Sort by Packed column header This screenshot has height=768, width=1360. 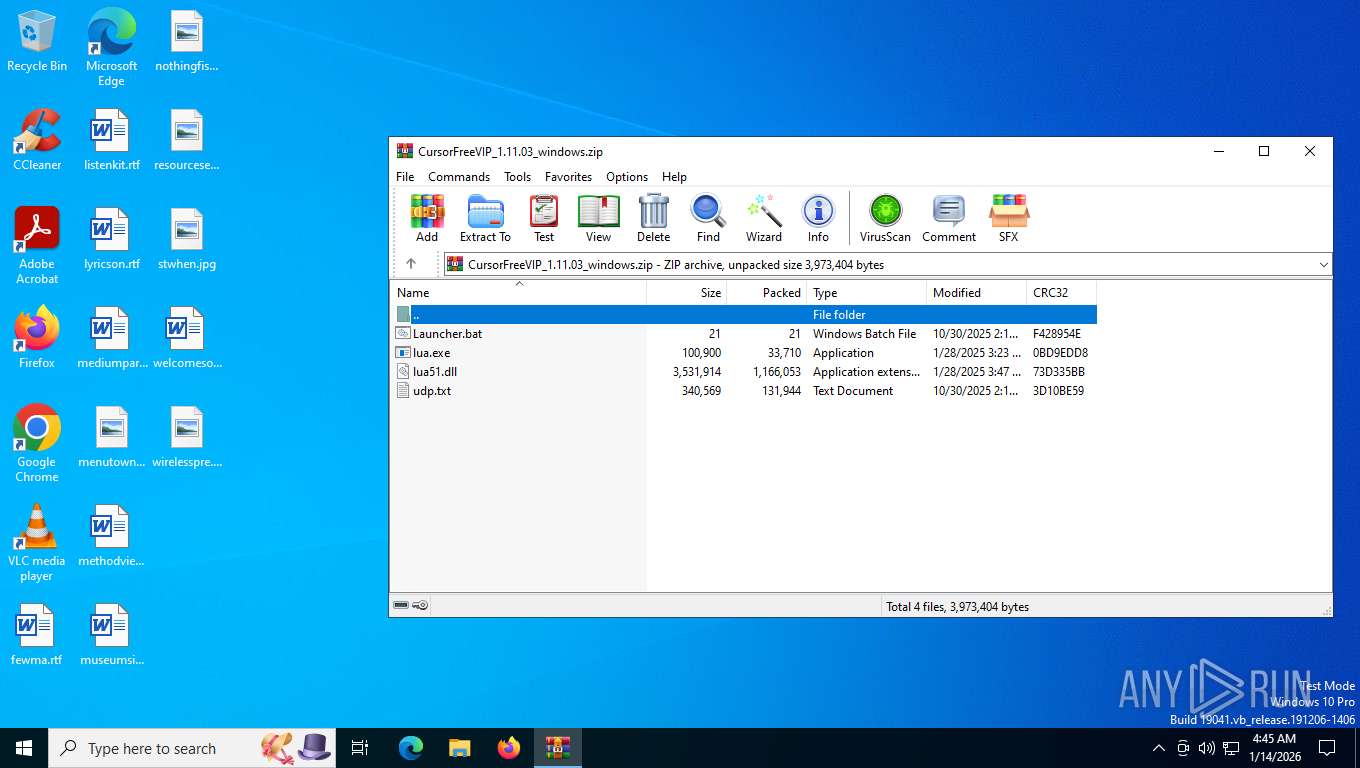coord(766,293)
